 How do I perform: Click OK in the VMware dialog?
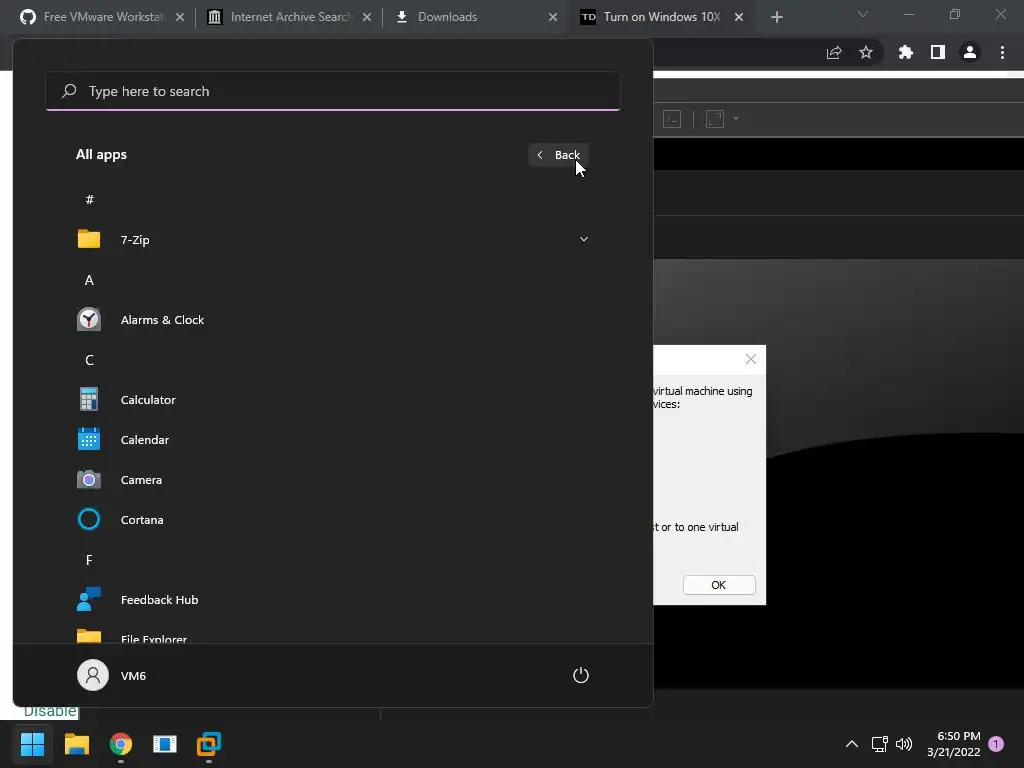tap(719, 584)
